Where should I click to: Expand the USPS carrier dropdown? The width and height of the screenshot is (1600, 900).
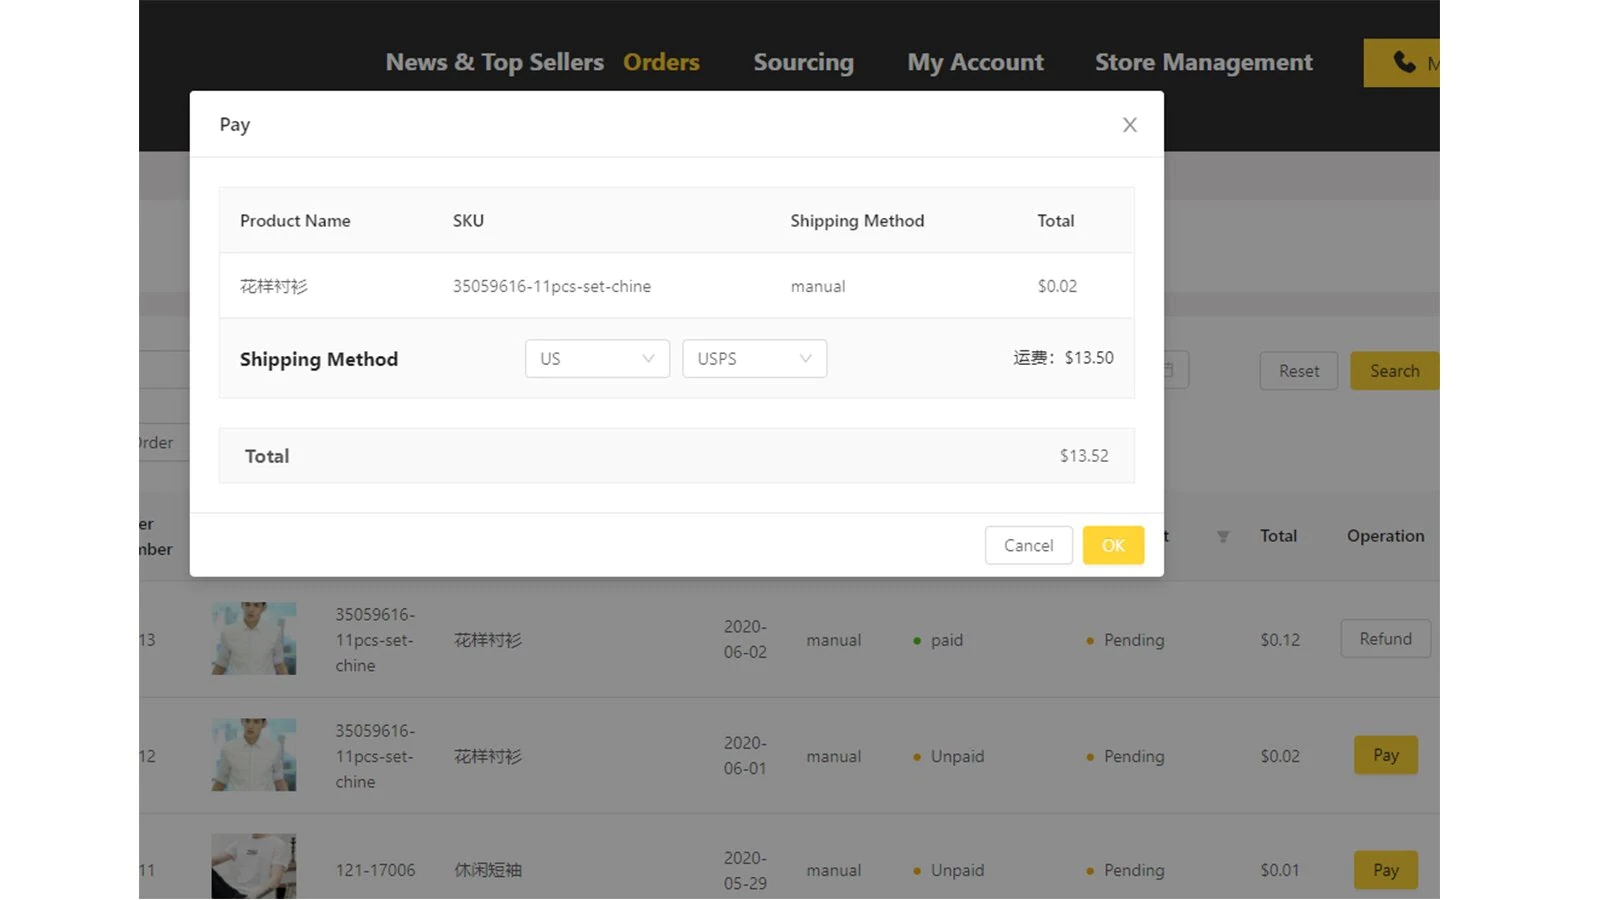(754, 359)
